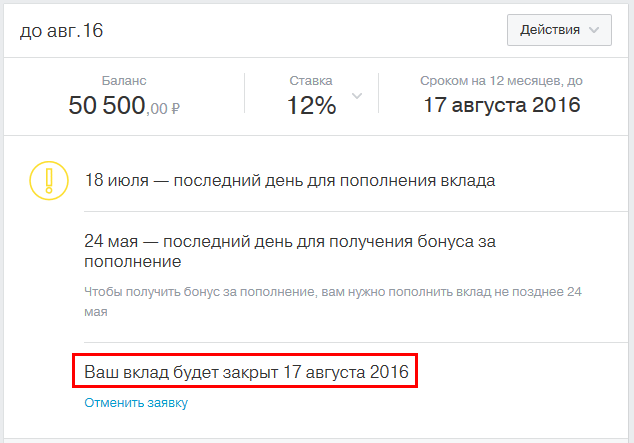Click the 'Баланс' label

click(124, 81)
